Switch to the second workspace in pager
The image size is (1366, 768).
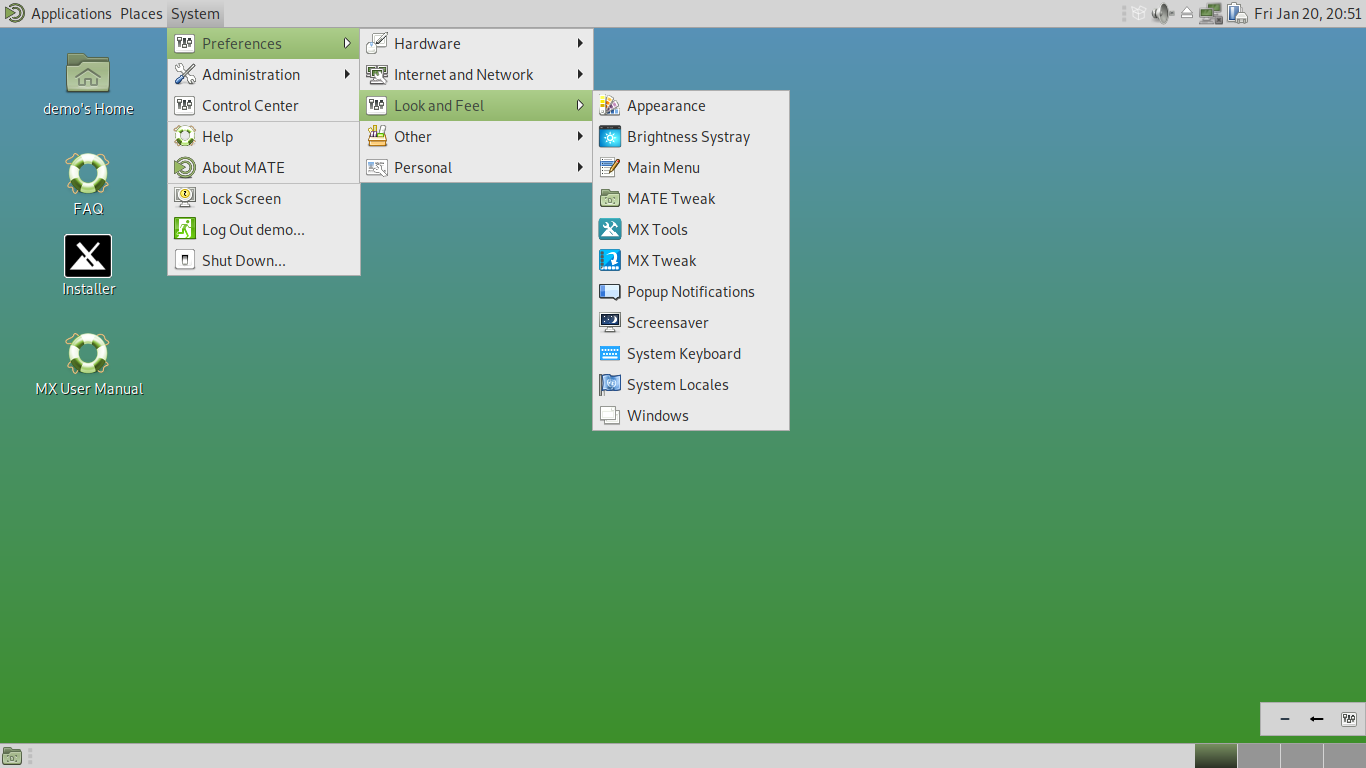pos(1258,756)
